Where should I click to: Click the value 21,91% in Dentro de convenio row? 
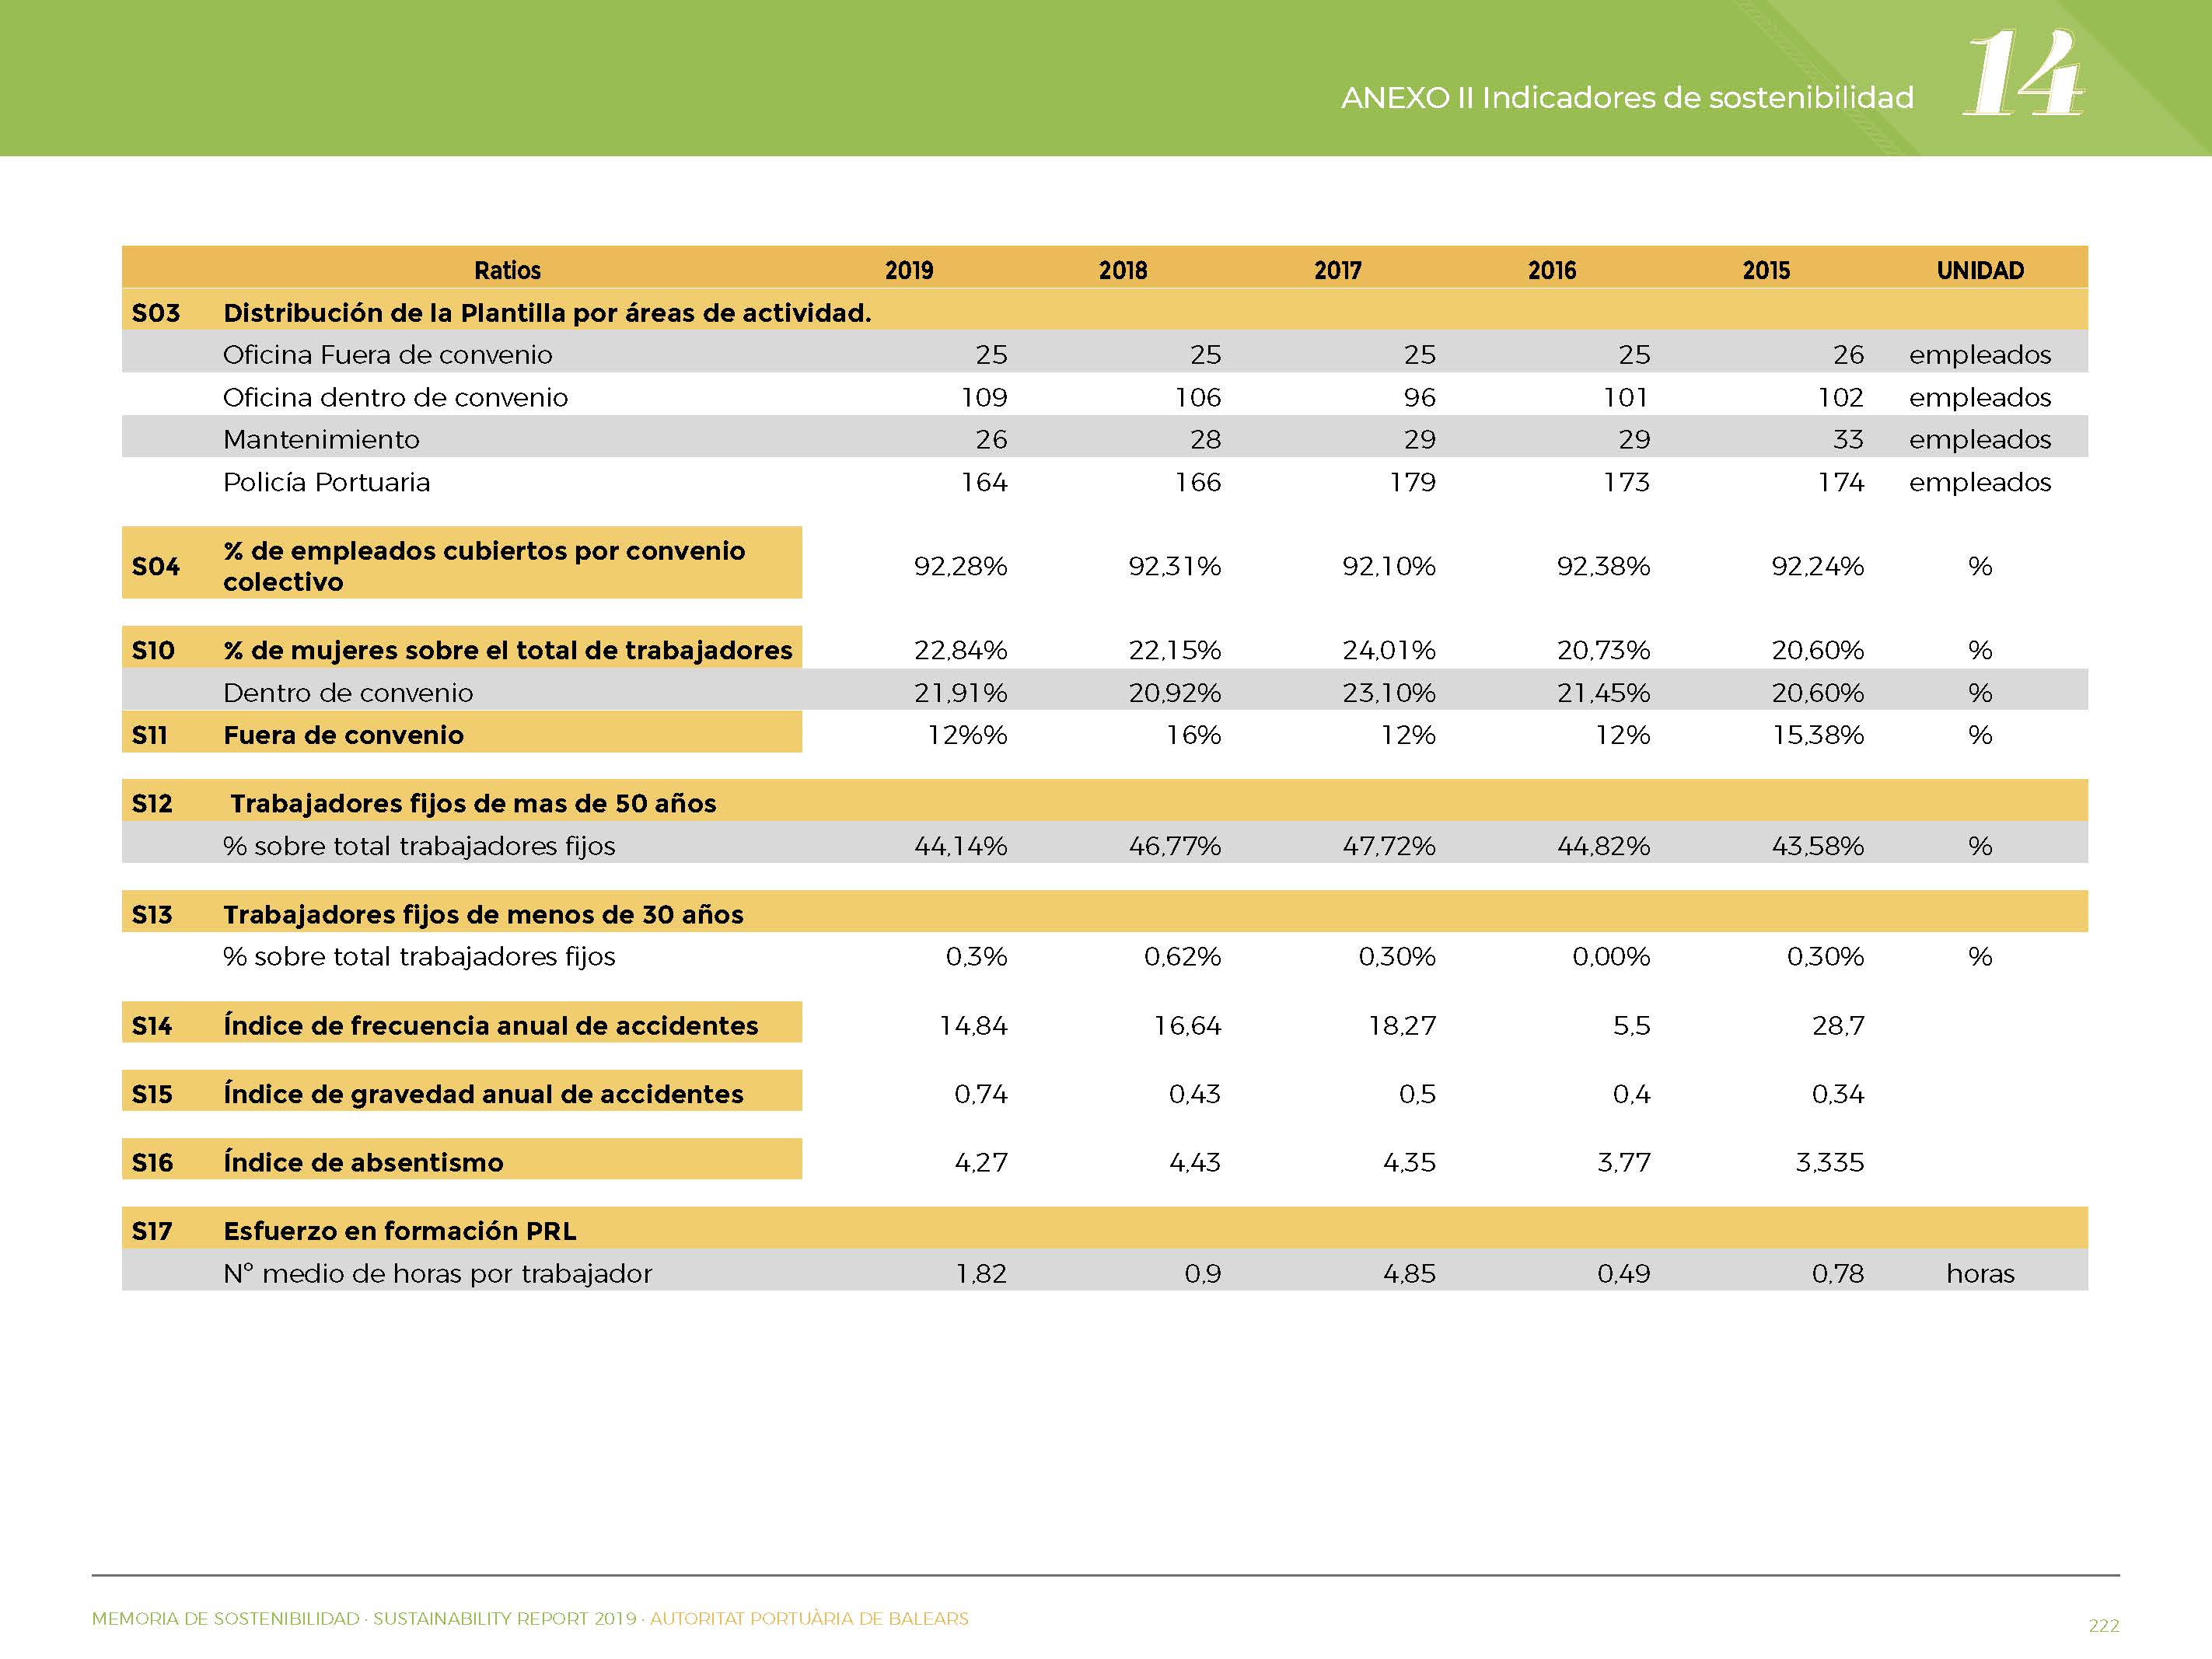point(960,693)
